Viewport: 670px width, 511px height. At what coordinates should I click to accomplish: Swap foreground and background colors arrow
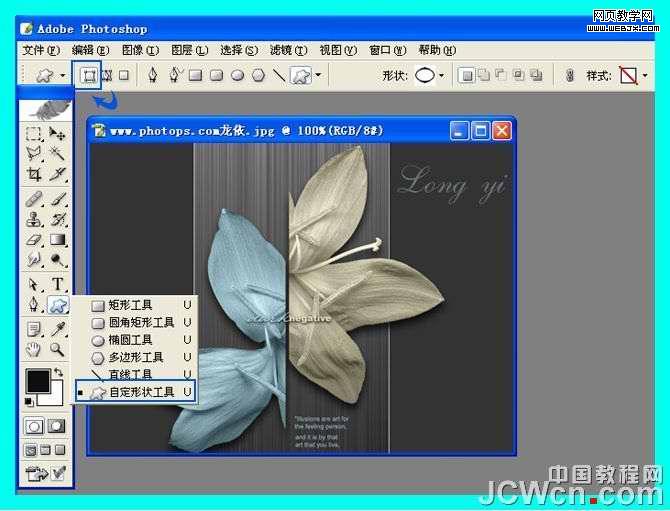click(x=59, y=373)
